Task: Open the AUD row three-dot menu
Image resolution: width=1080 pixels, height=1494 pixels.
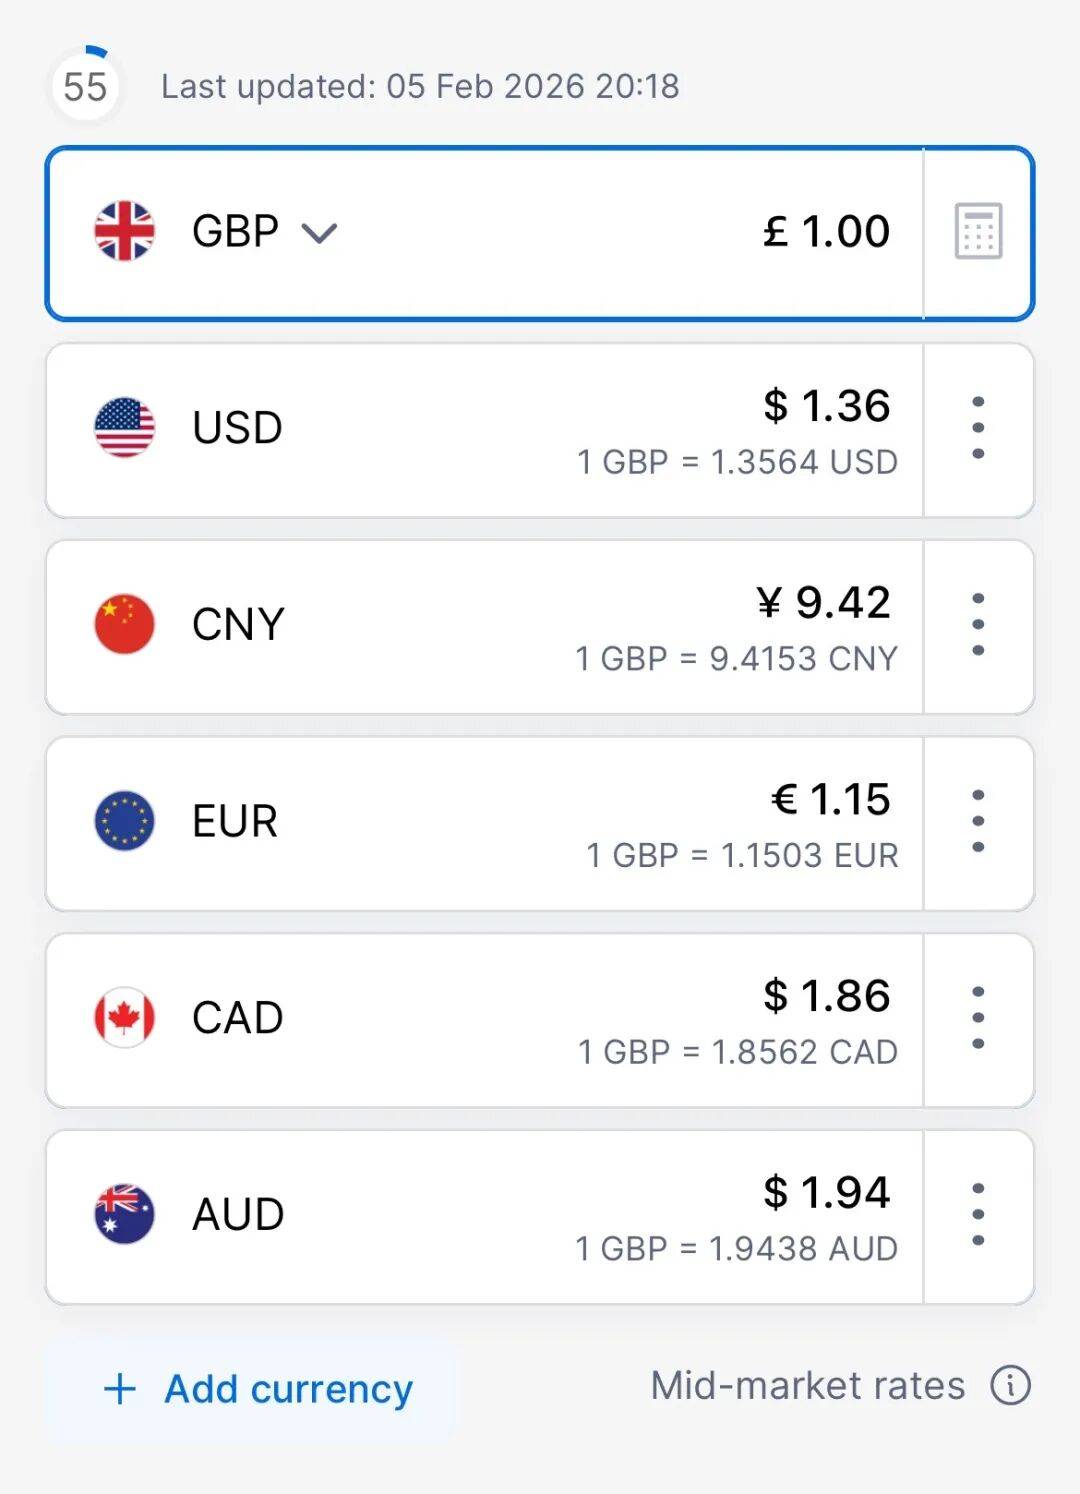Action: 978,1214
